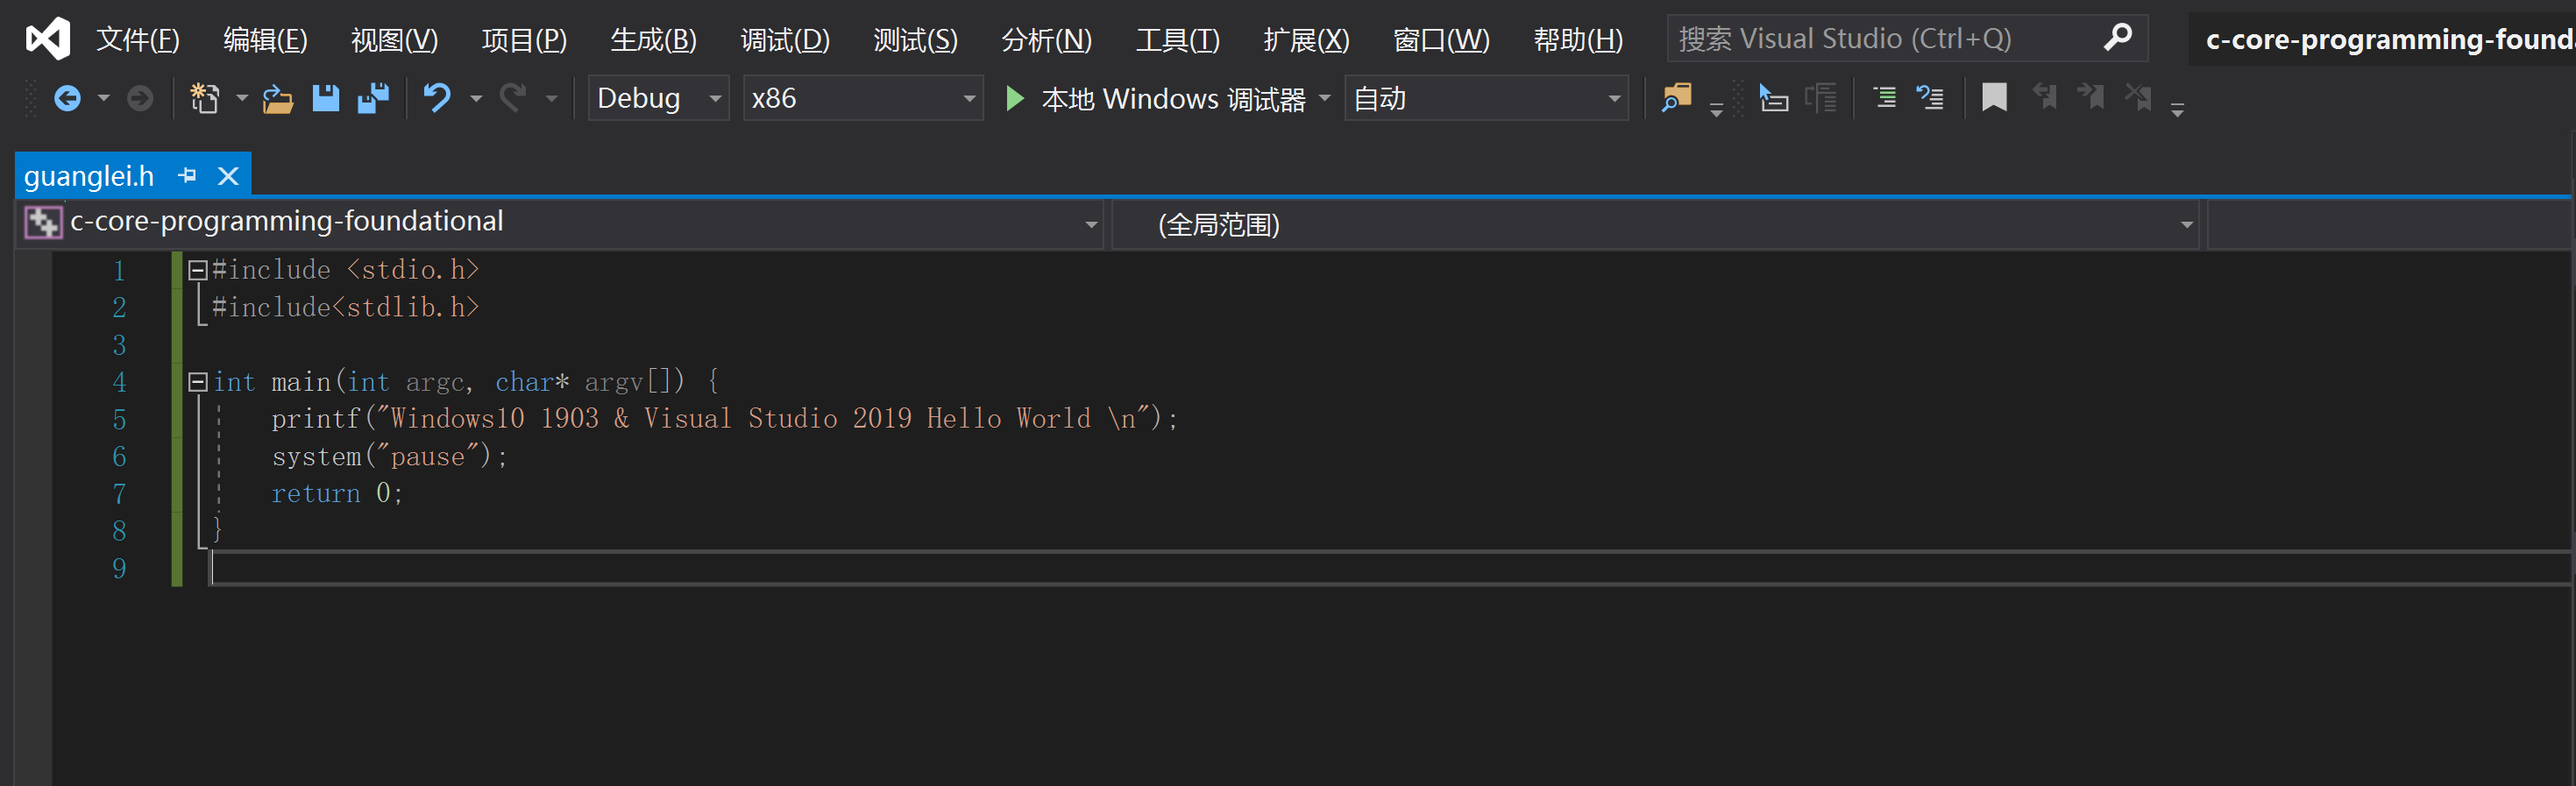2576x786 pixels.
Task: Click the redo arrow icon
Action: (513, 98)
